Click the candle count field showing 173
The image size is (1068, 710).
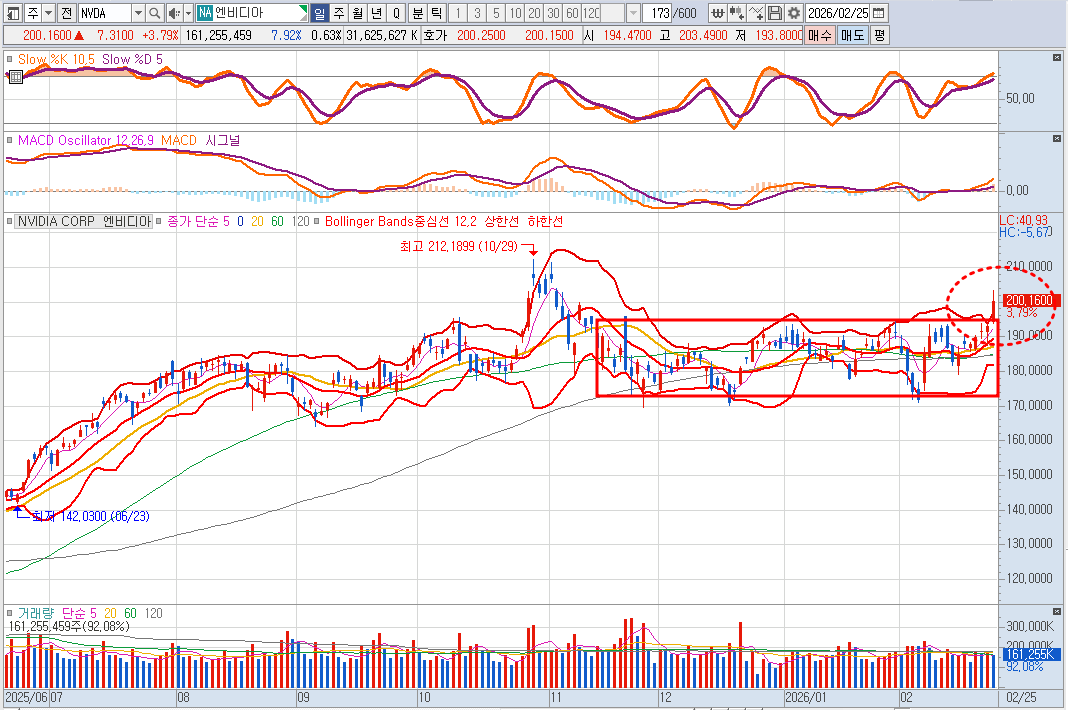click(659, 13)
